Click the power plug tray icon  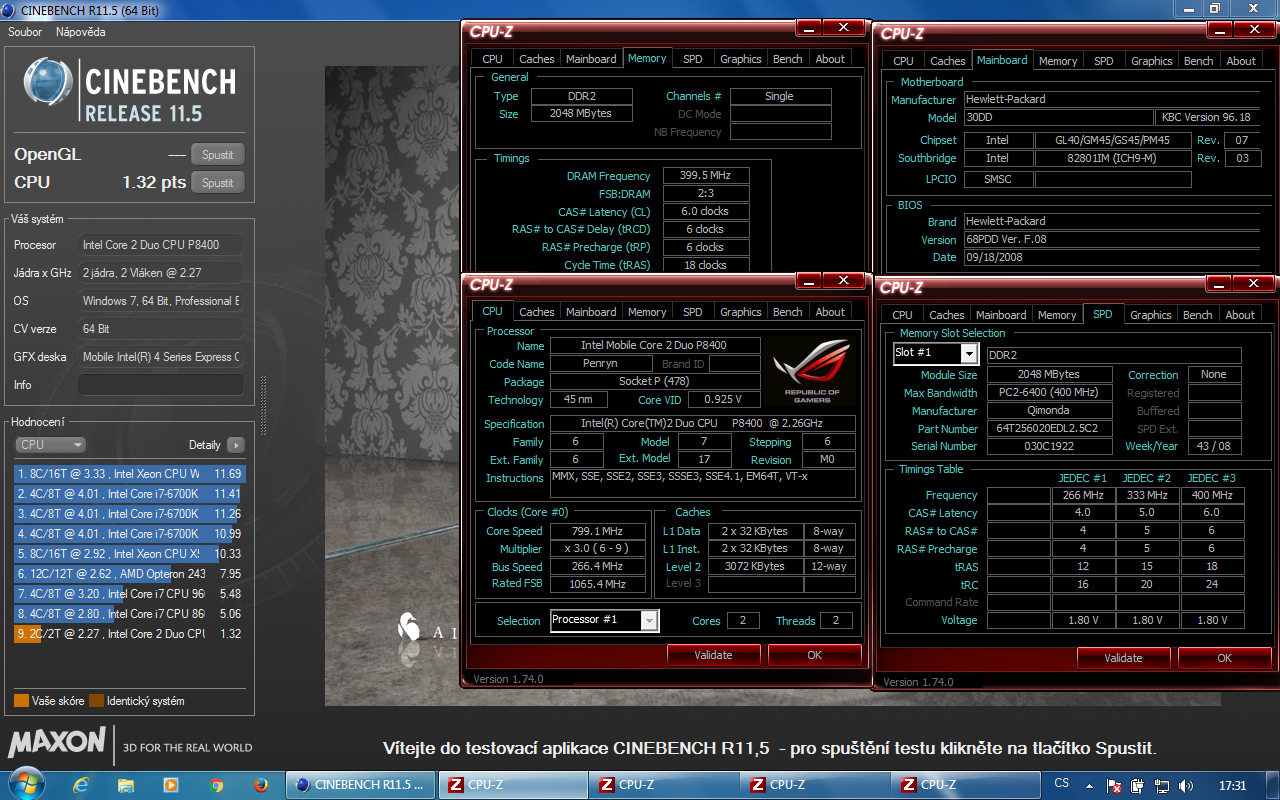(x=1137, y=786)
